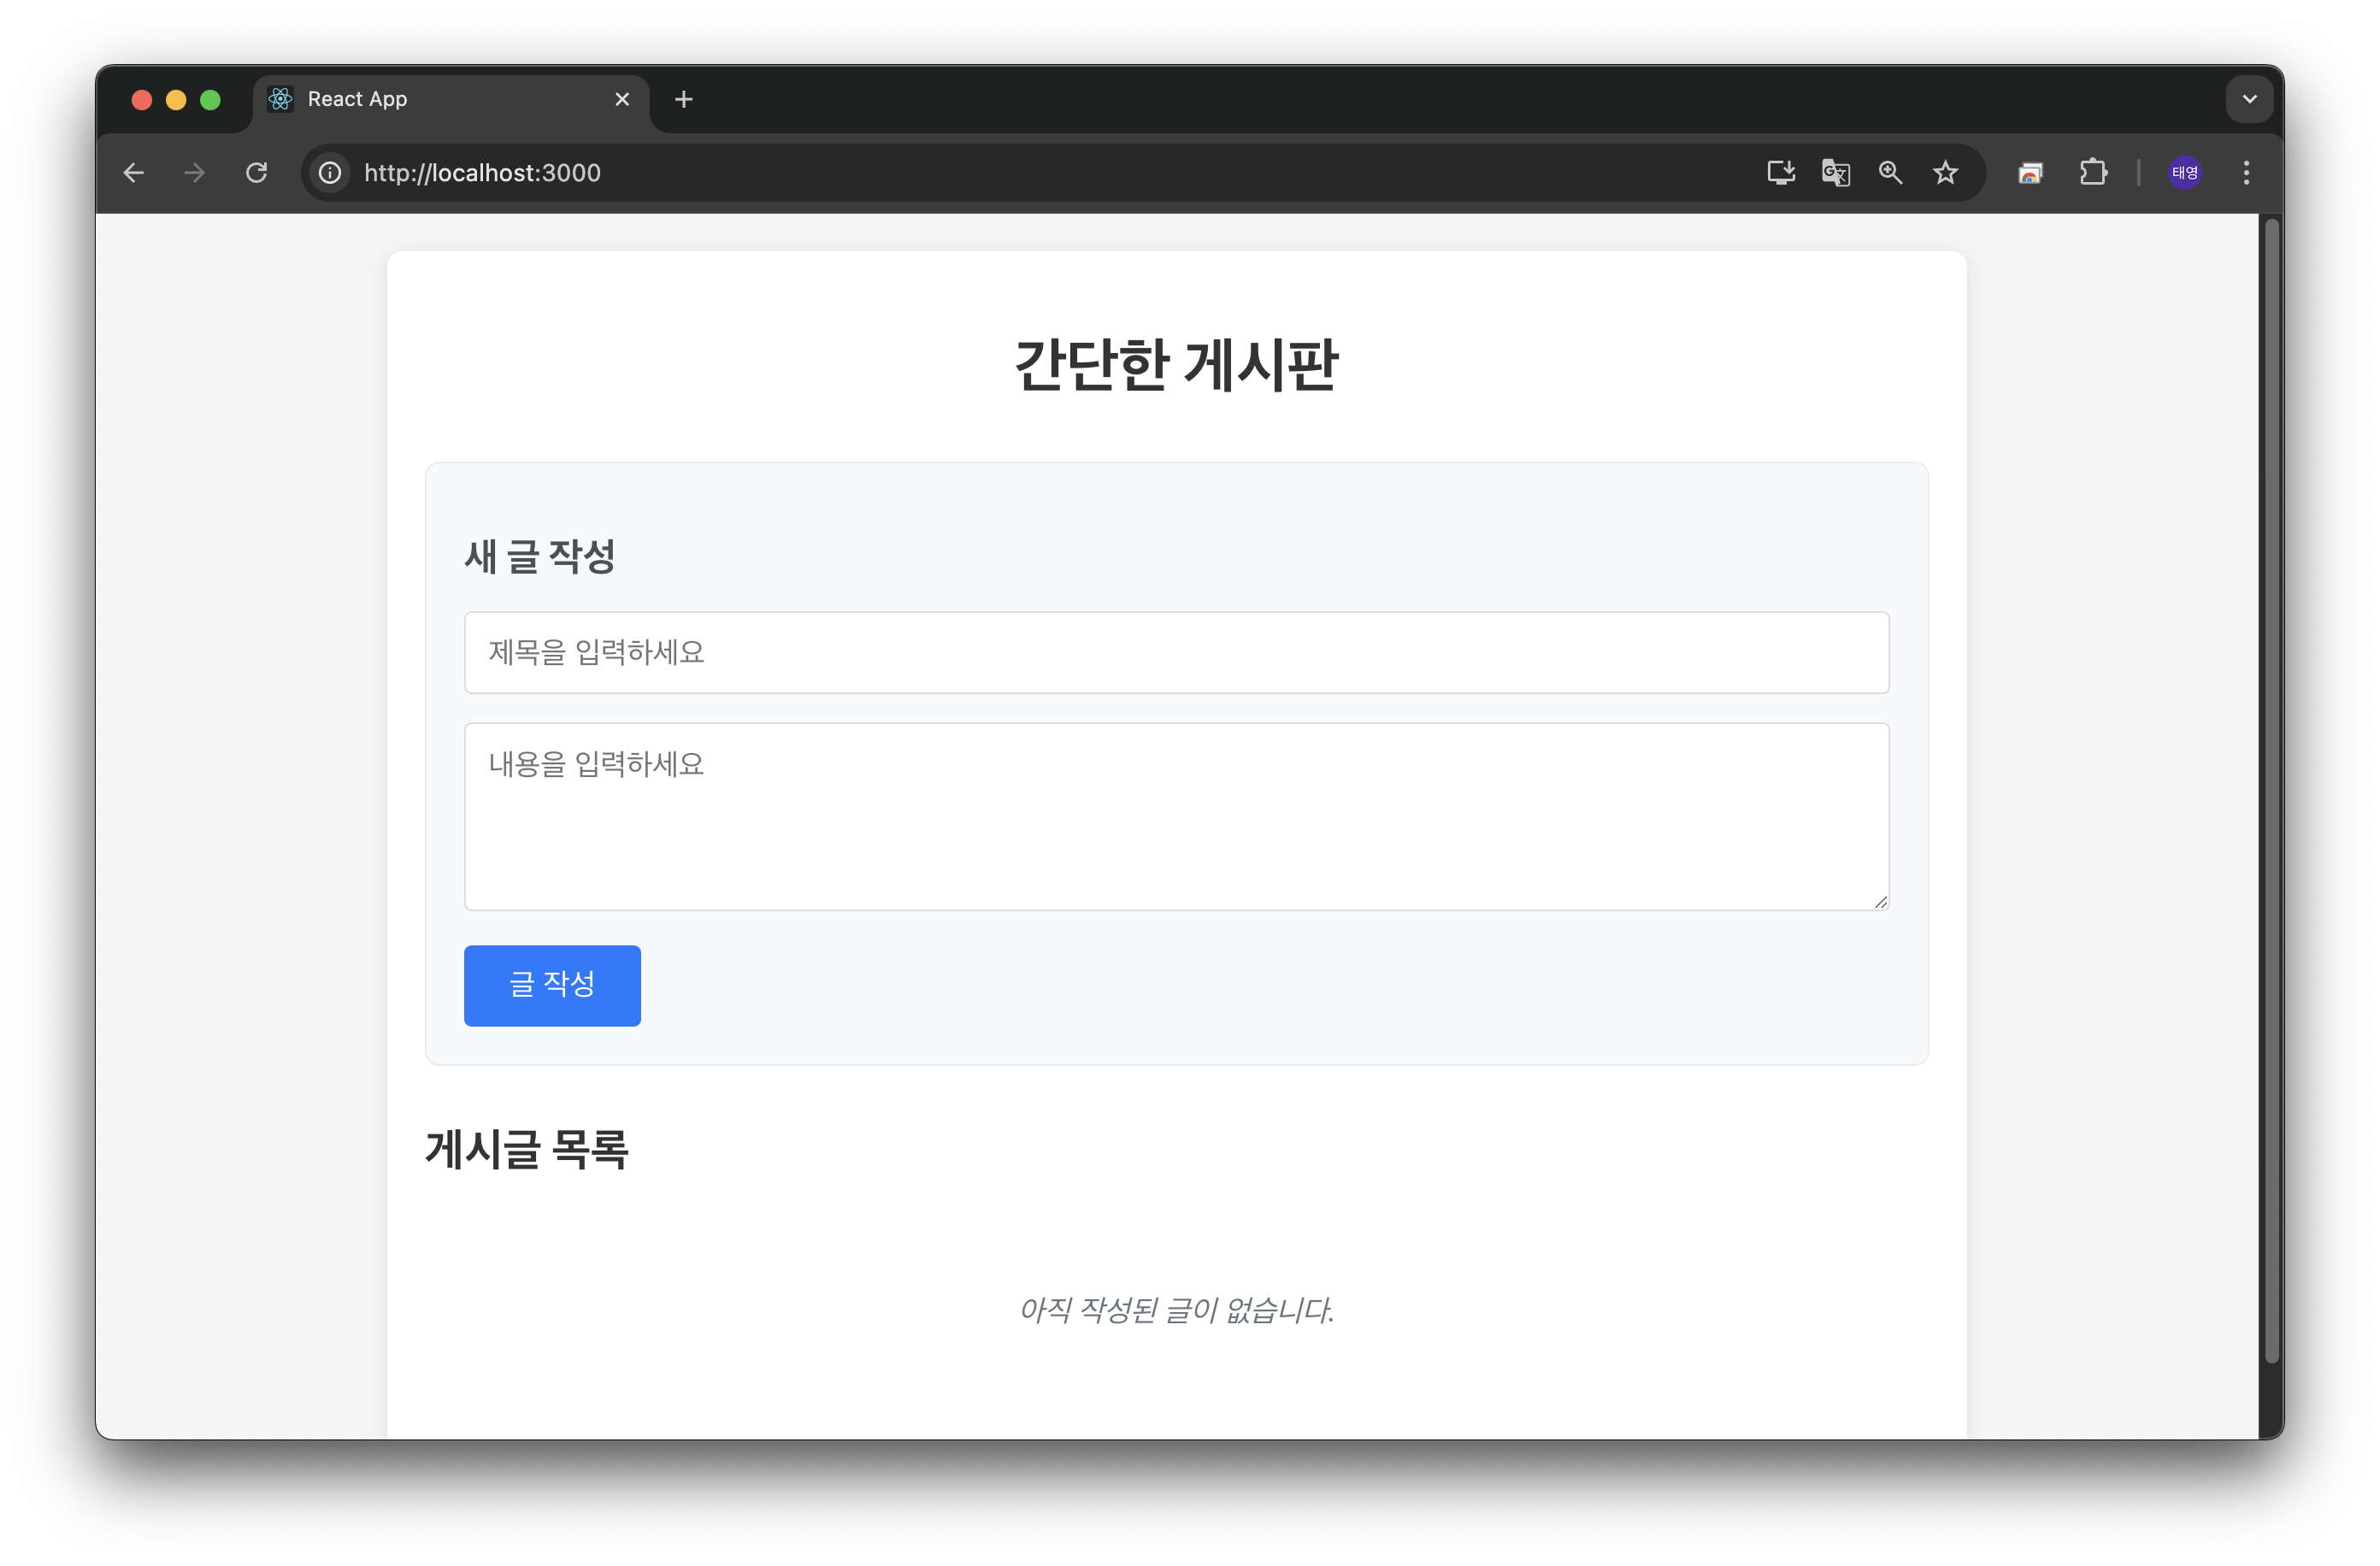Image resolution: width=2380 pixels, height=1566 pixels.
Task: Focus the 제목을 입력하세요 title field
Action: 1176,652
